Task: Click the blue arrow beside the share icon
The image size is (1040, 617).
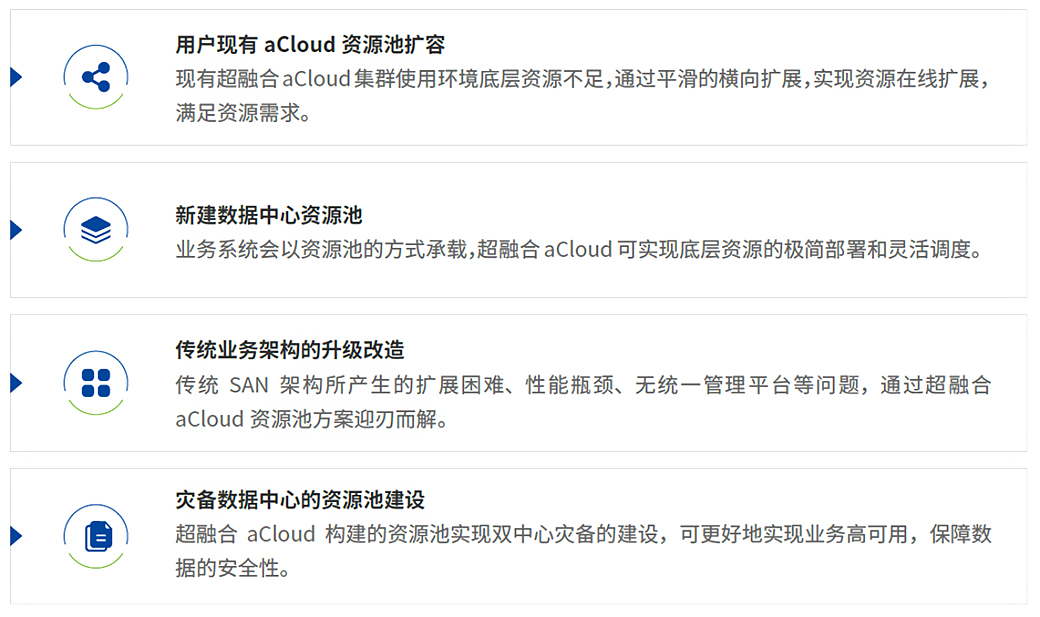Action: pos(17,77)
